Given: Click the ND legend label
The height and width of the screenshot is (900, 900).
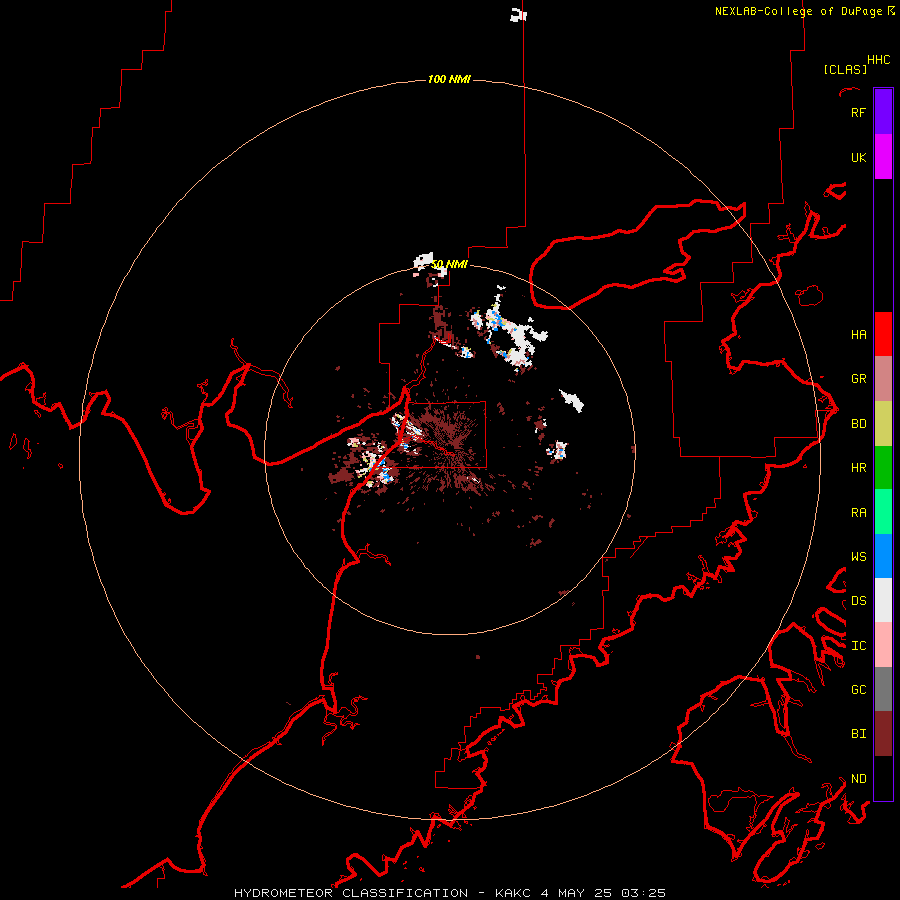Looking at the screenshot, I should [858, 779].
